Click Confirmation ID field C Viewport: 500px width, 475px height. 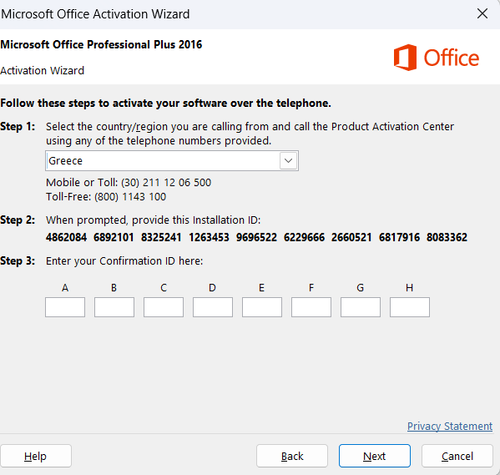click(x=163, y=307)
